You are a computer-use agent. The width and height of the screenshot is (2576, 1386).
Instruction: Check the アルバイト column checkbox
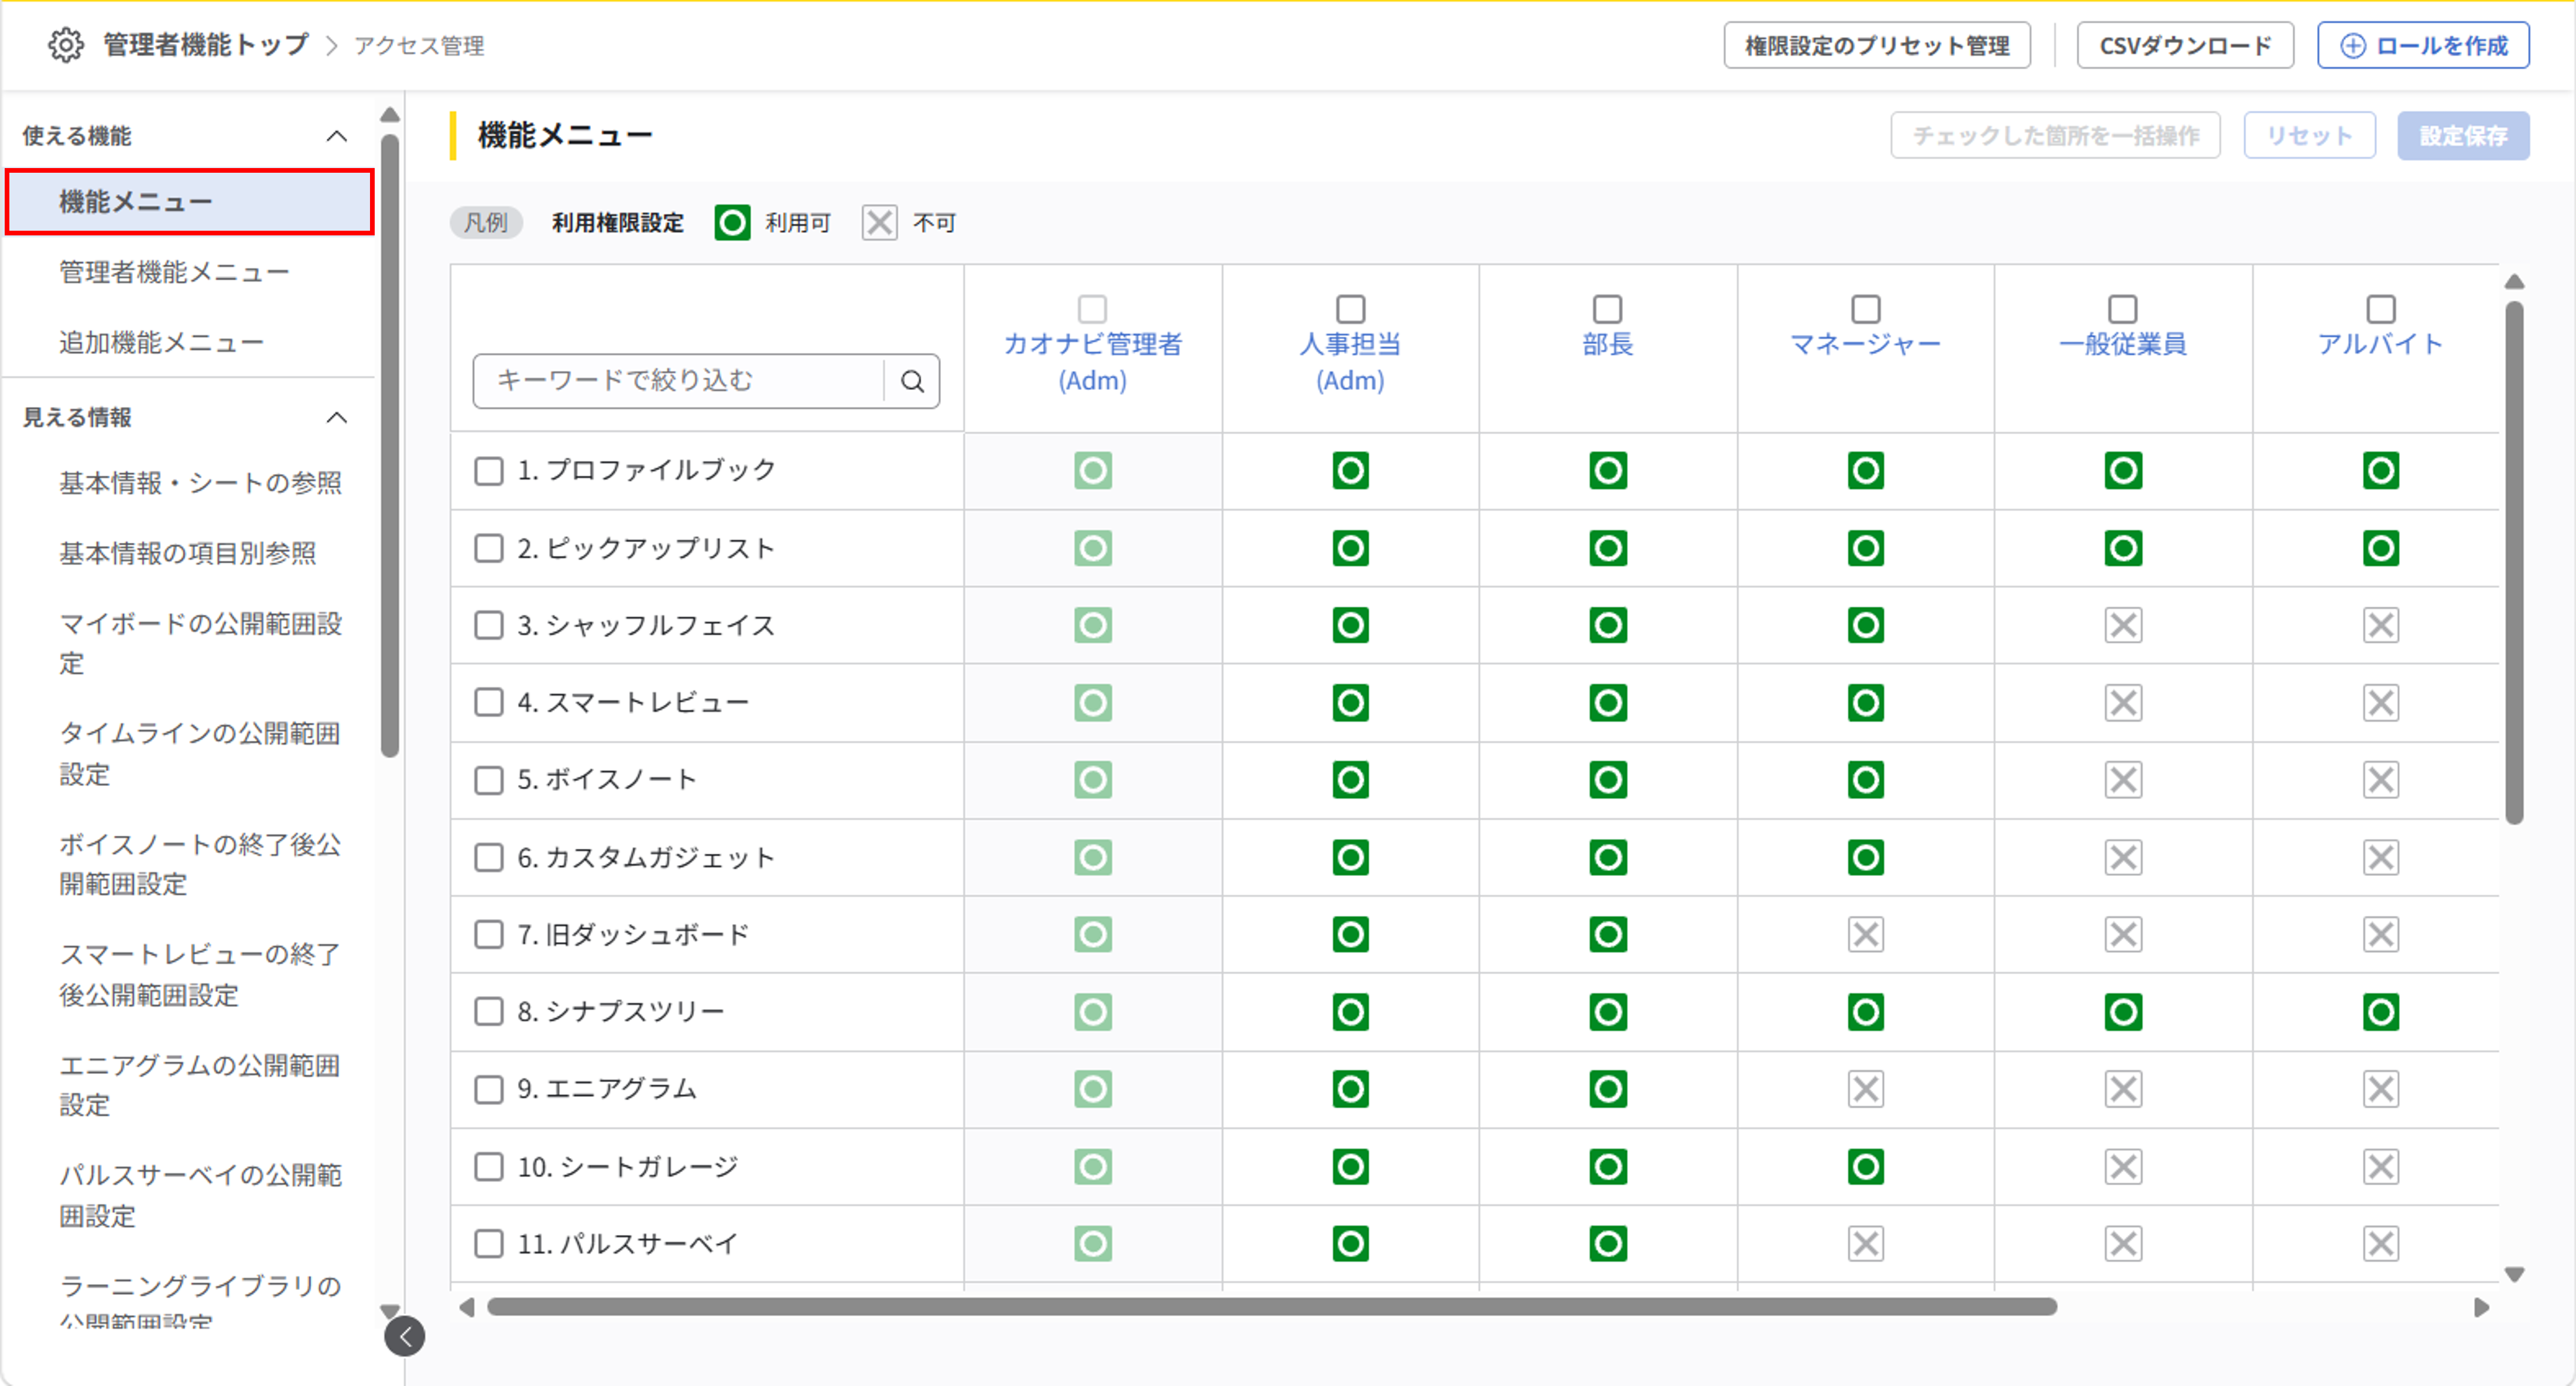(x=2381, y=308)
